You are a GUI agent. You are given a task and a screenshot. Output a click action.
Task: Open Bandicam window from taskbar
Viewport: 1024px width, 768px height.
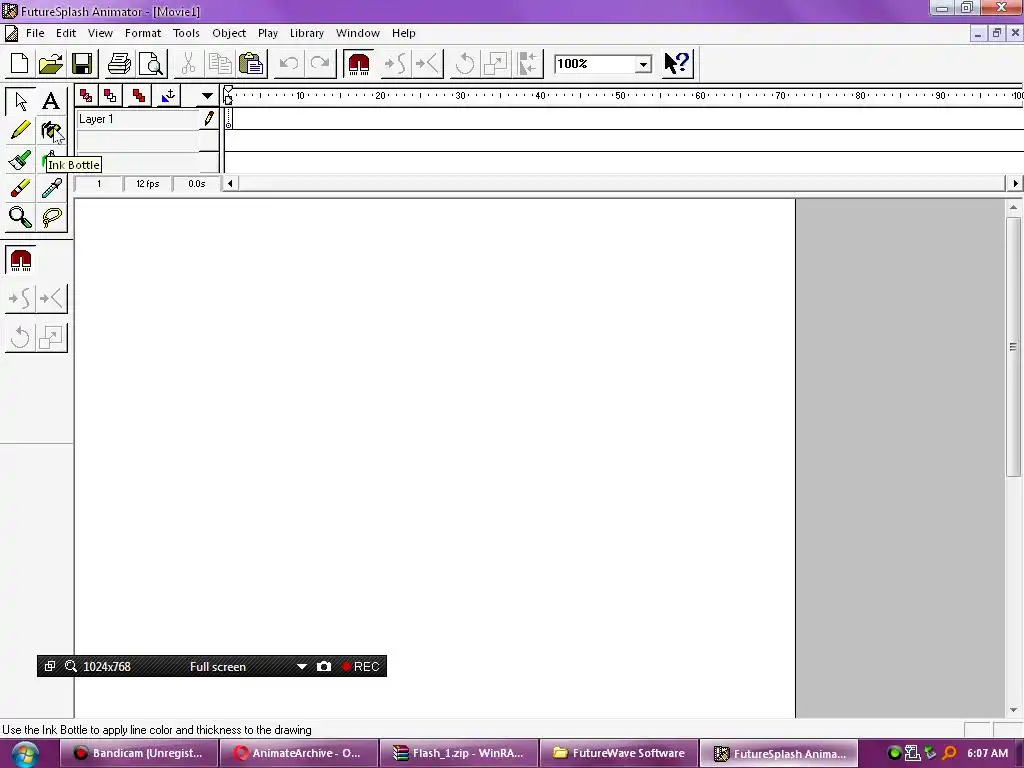tap(139, 753)
